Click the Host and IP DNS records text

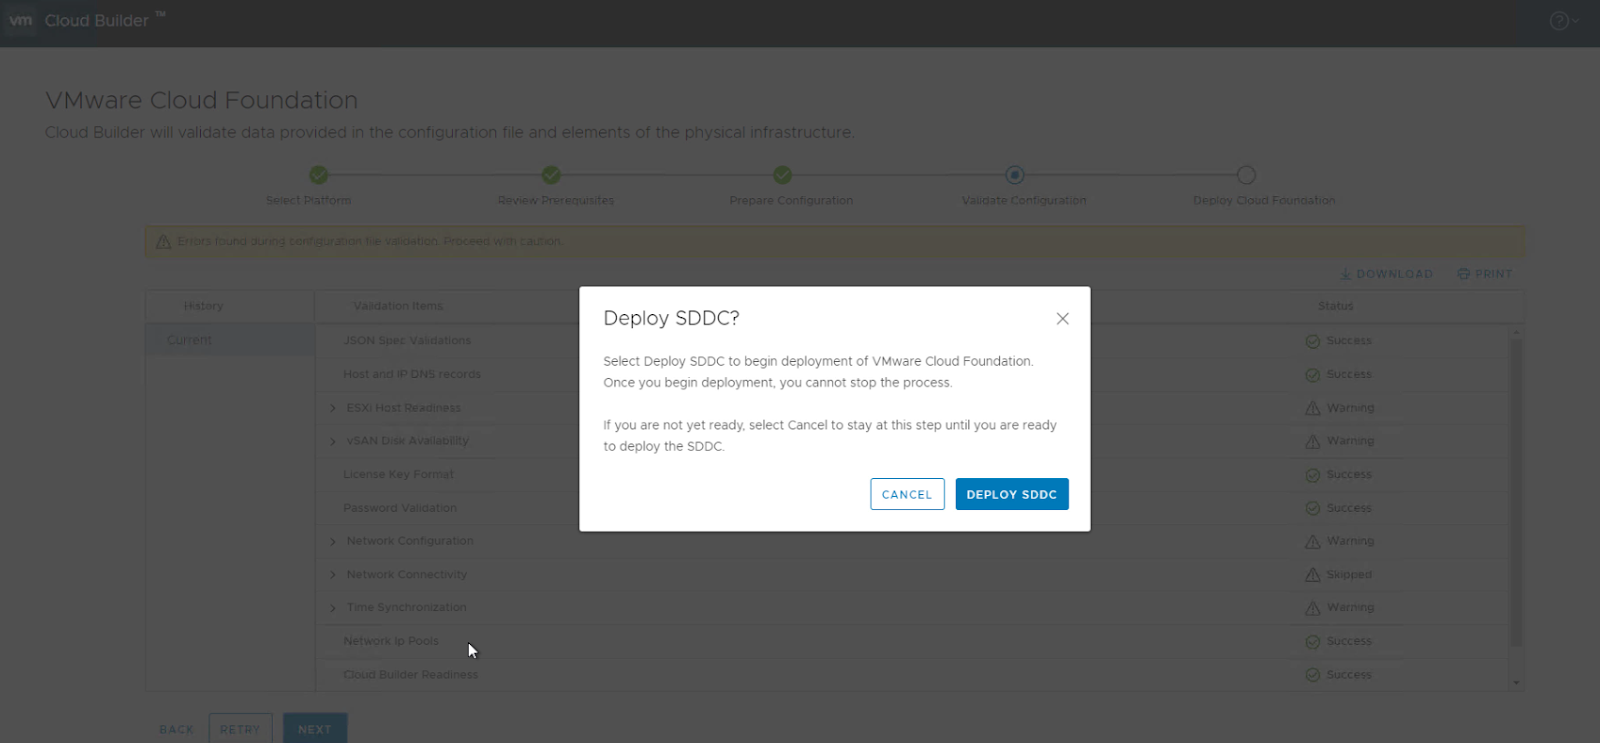pyautogui.click(x=412, y=374)
